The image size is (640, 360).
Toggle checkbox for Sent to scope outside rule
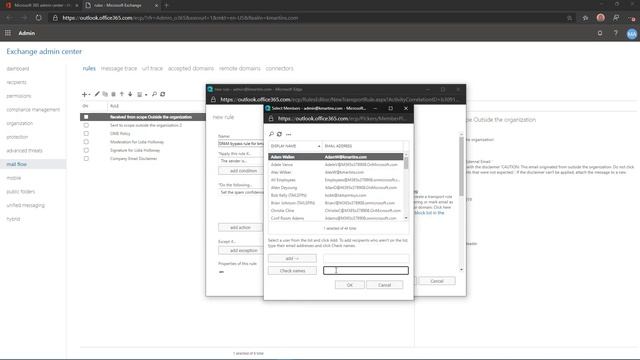(x=86, y=125)
